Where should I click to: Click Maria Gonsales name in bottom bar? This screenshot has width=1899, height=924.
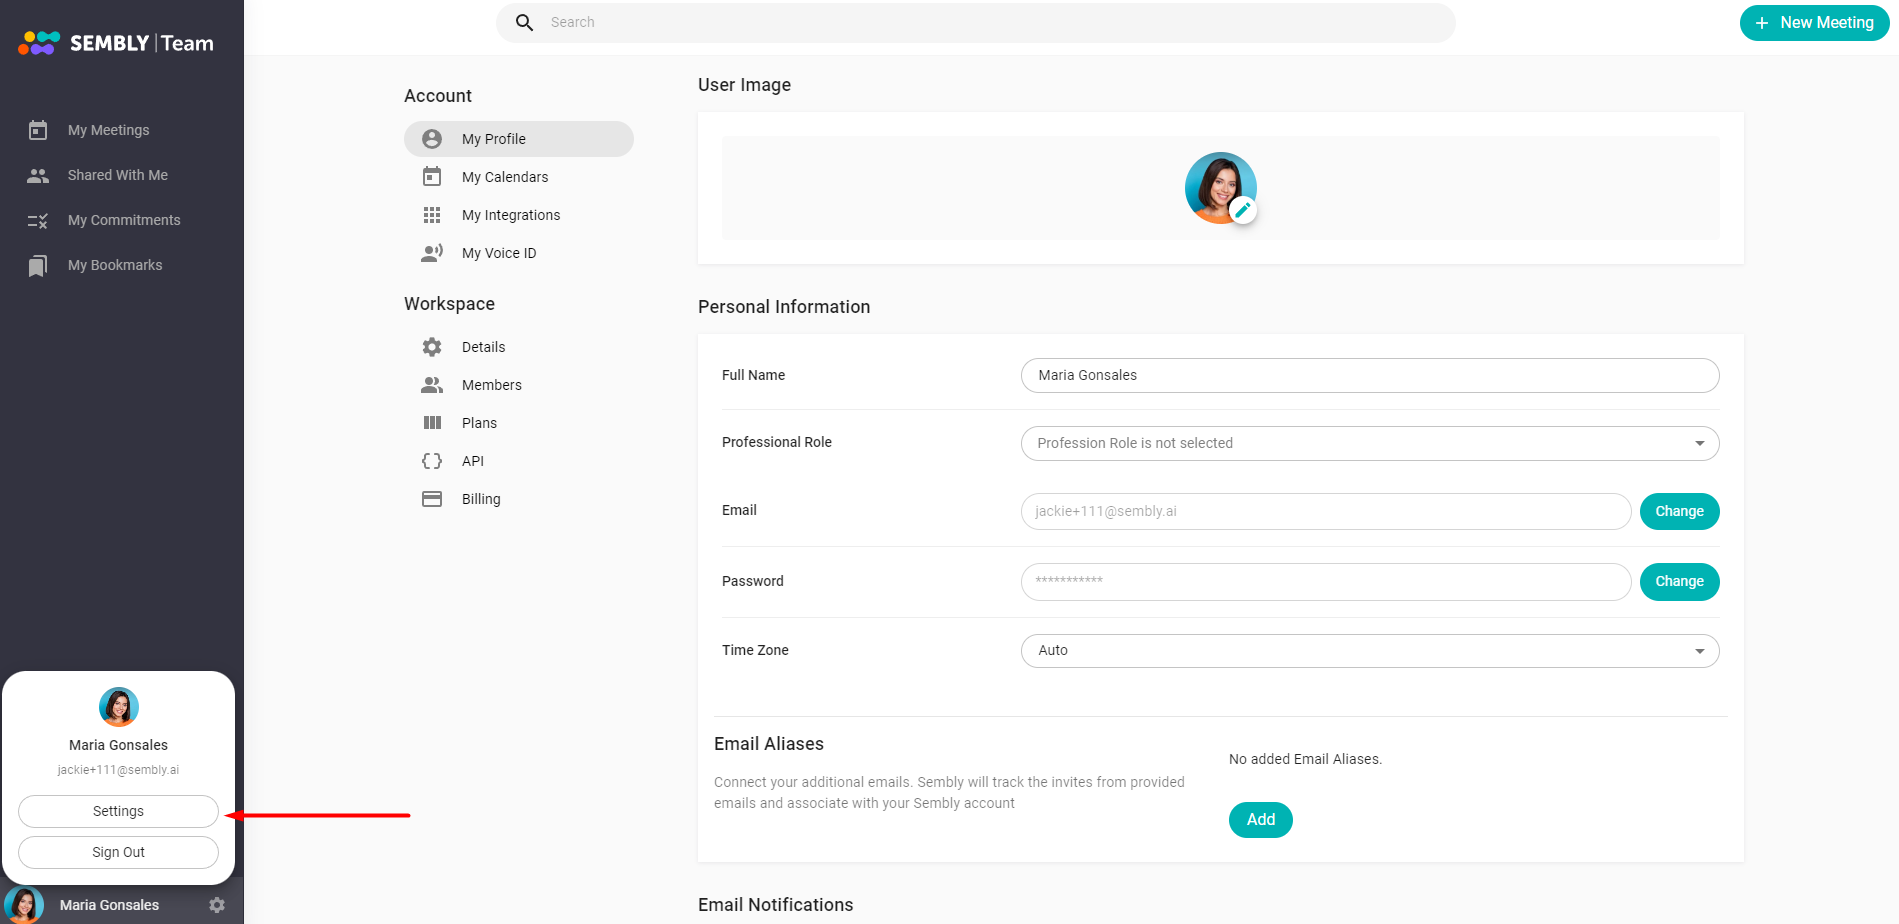[x=109, y=905]
